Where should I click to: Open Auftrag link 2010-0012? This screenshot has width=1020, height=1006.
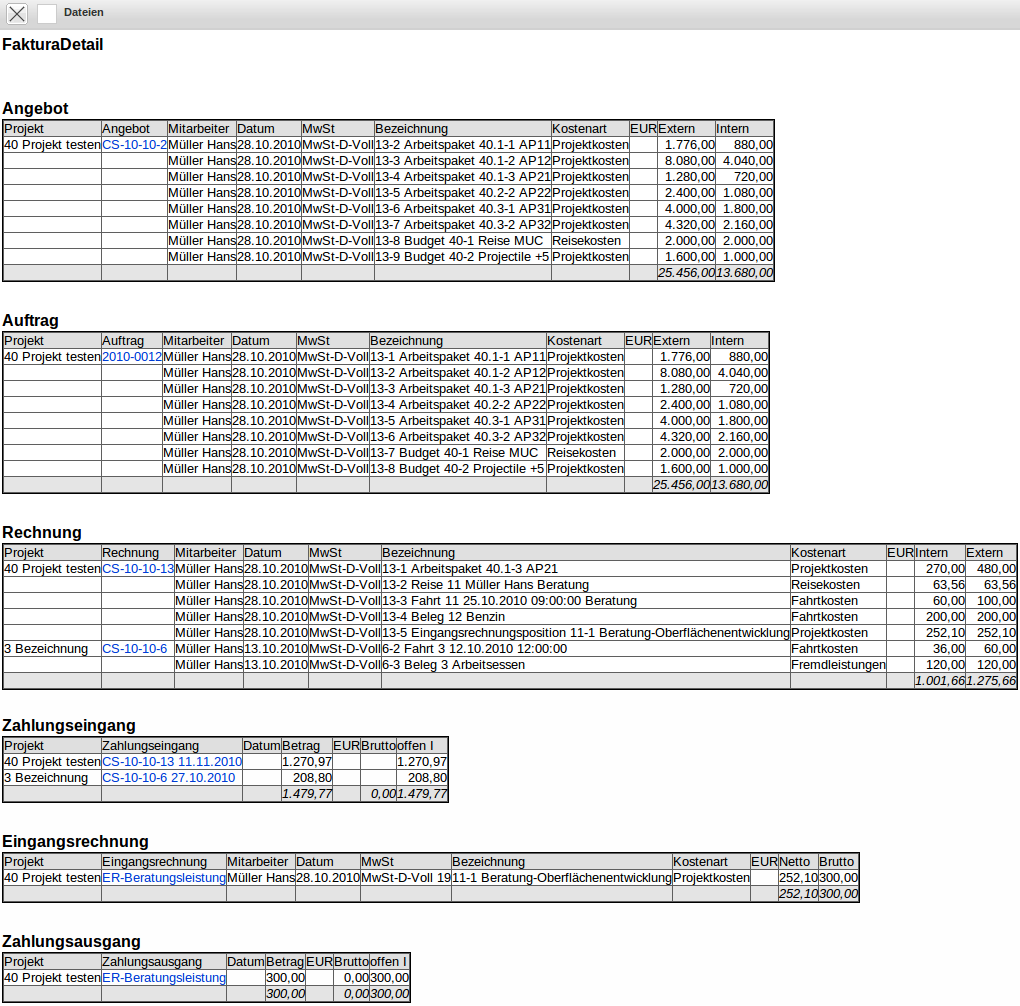click(x=132, y=357)
